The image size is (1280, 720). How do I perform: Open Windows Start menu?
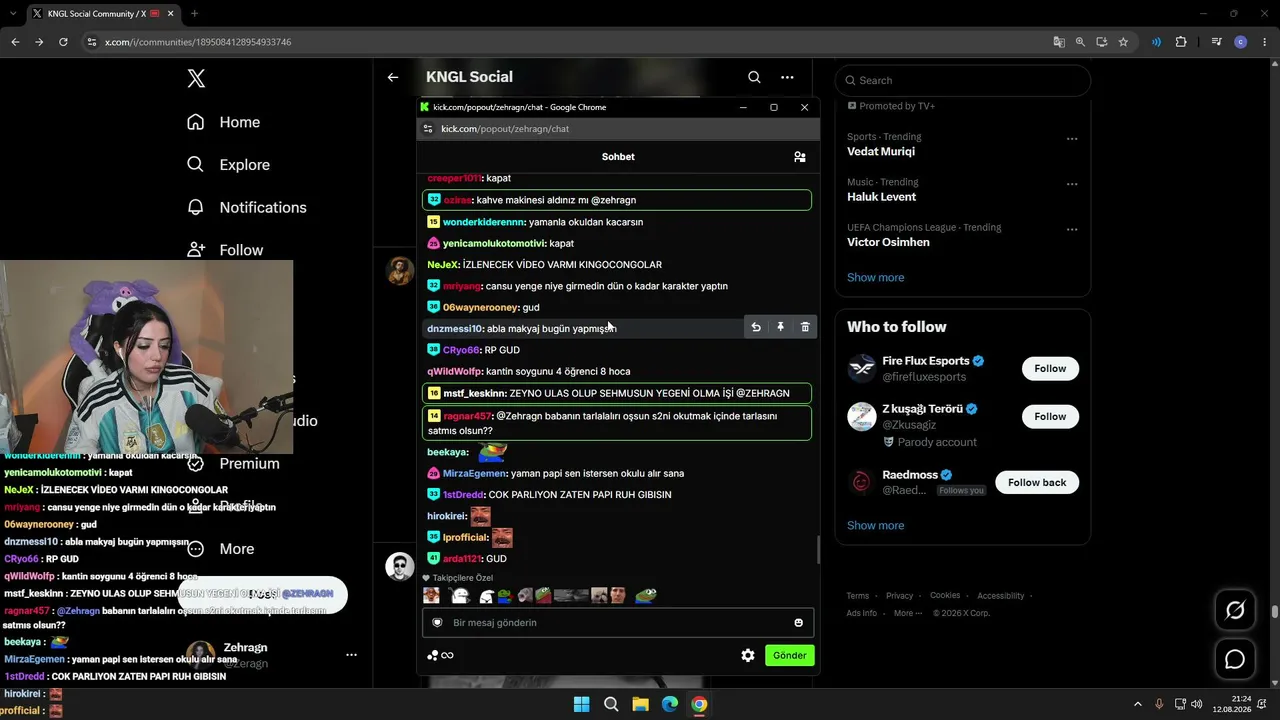581,704
